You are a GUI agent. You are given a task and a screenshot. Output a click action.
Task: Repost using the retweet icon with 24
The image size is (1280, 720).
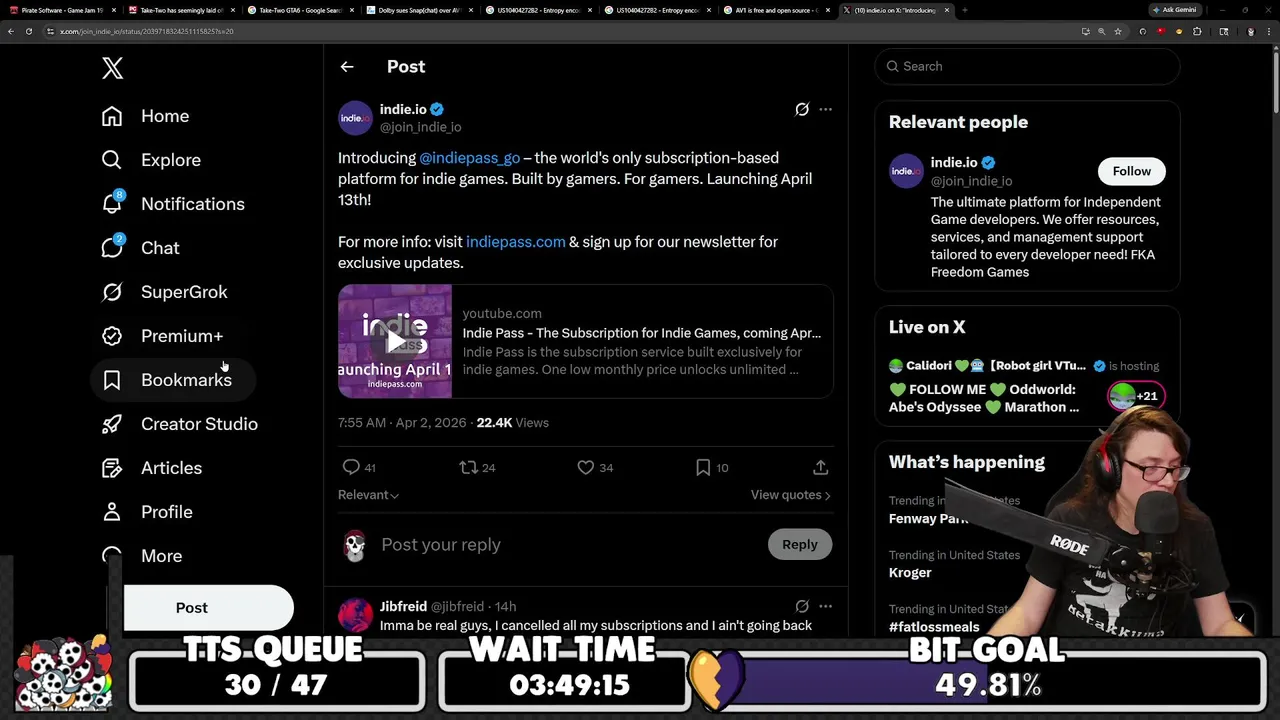(x=468, y=467)
